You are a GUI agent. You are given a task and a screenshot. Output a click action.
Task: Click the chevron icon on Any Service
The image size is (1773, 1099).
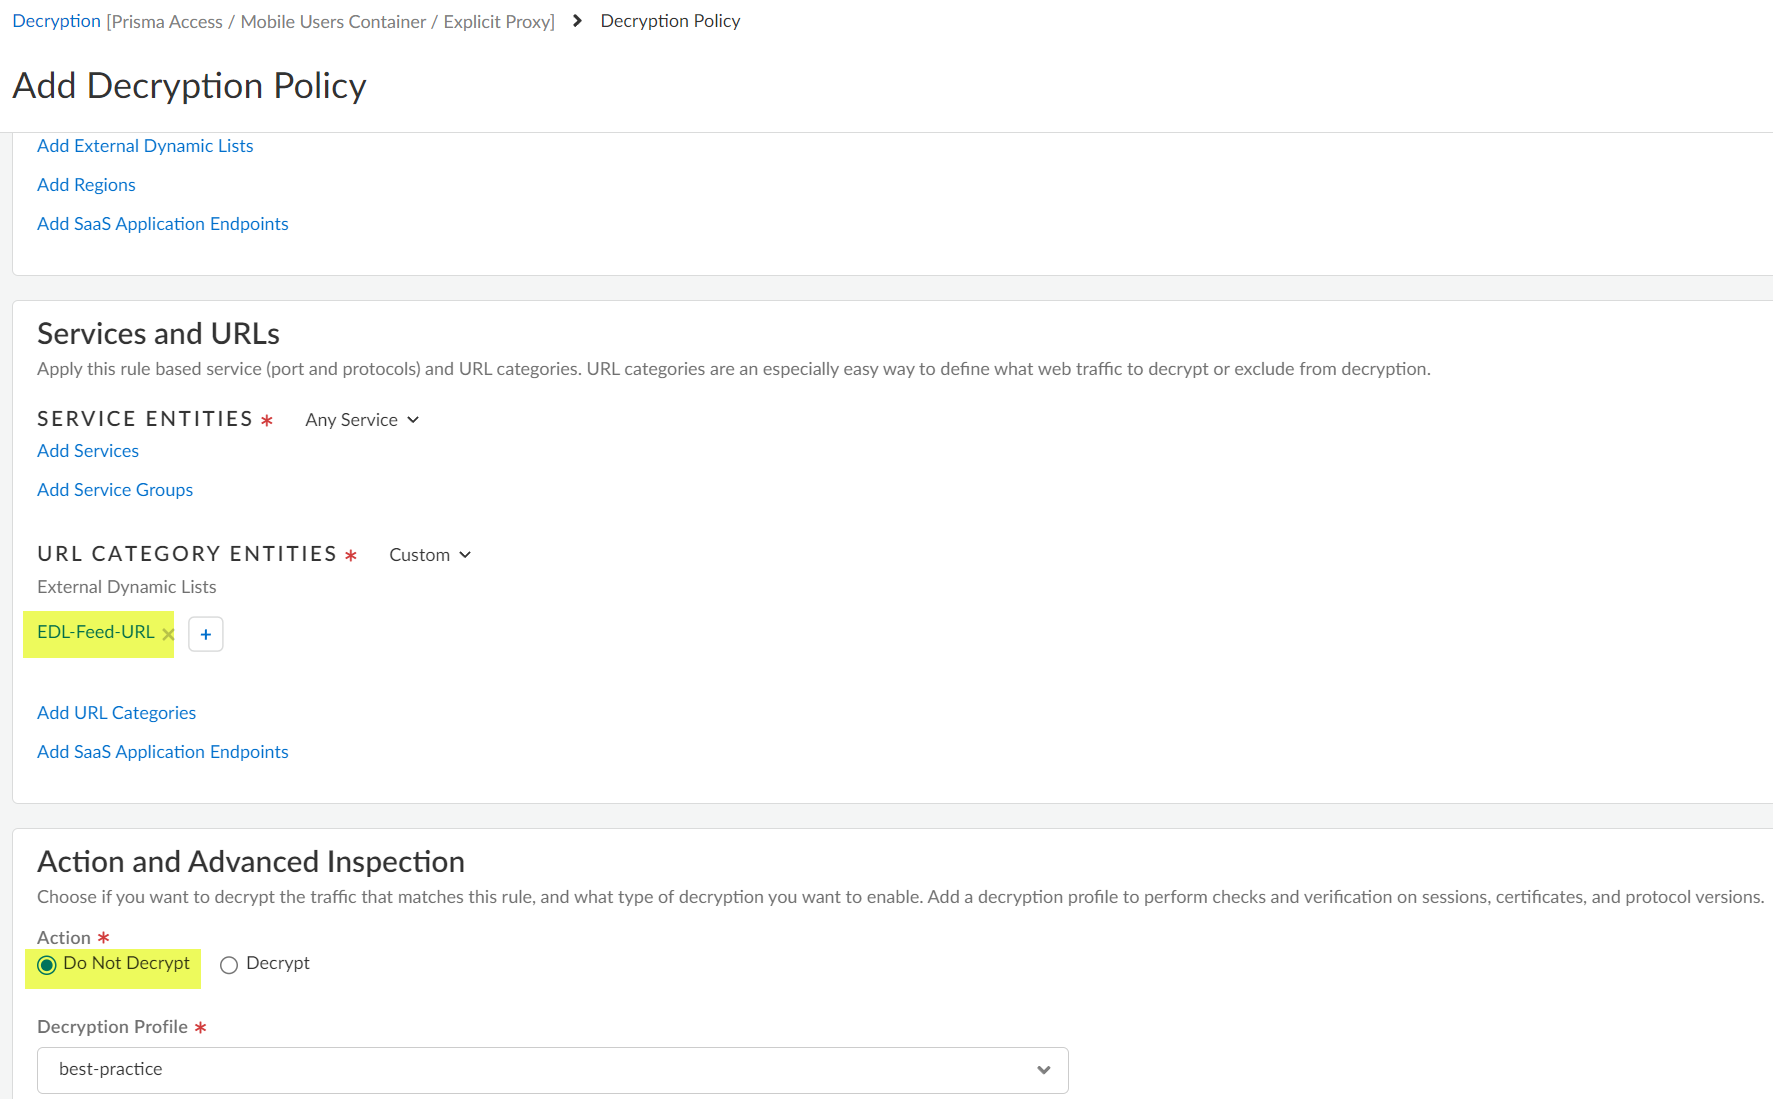[x=413, y=420]
